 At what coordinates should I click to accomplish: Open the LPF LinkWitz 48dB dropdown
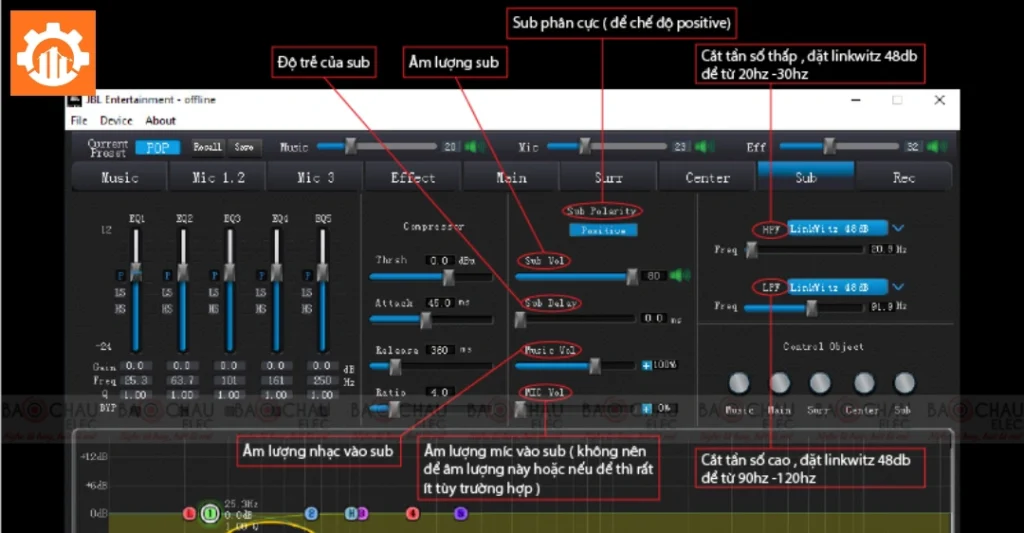pos(897,287)
